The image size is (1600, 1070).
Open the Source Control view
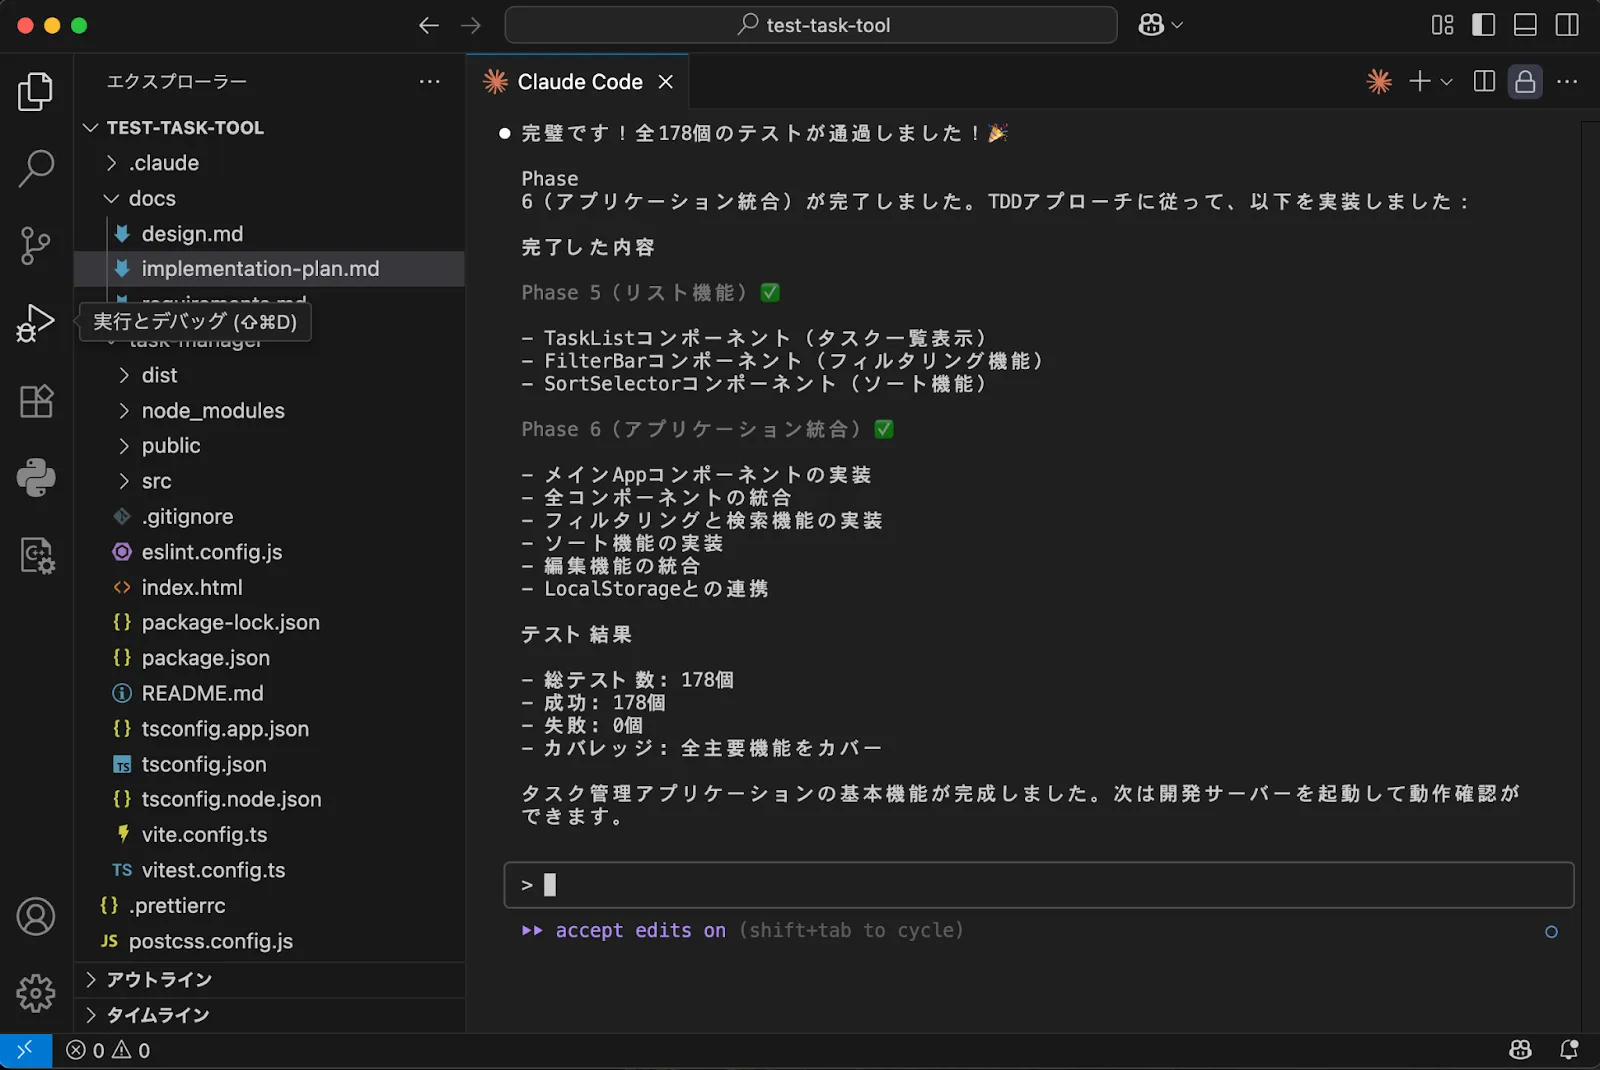36,245
